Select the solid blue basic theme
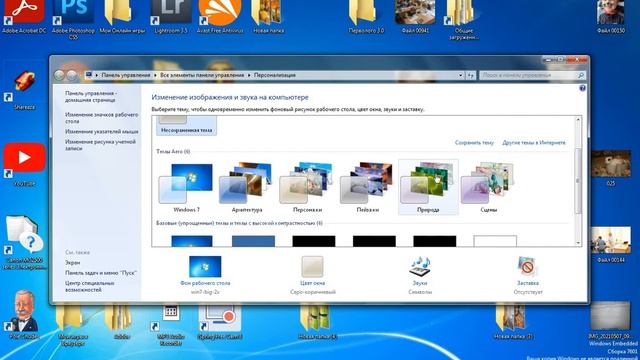Viewport: 640px width, 360px height. click(253, 241)
